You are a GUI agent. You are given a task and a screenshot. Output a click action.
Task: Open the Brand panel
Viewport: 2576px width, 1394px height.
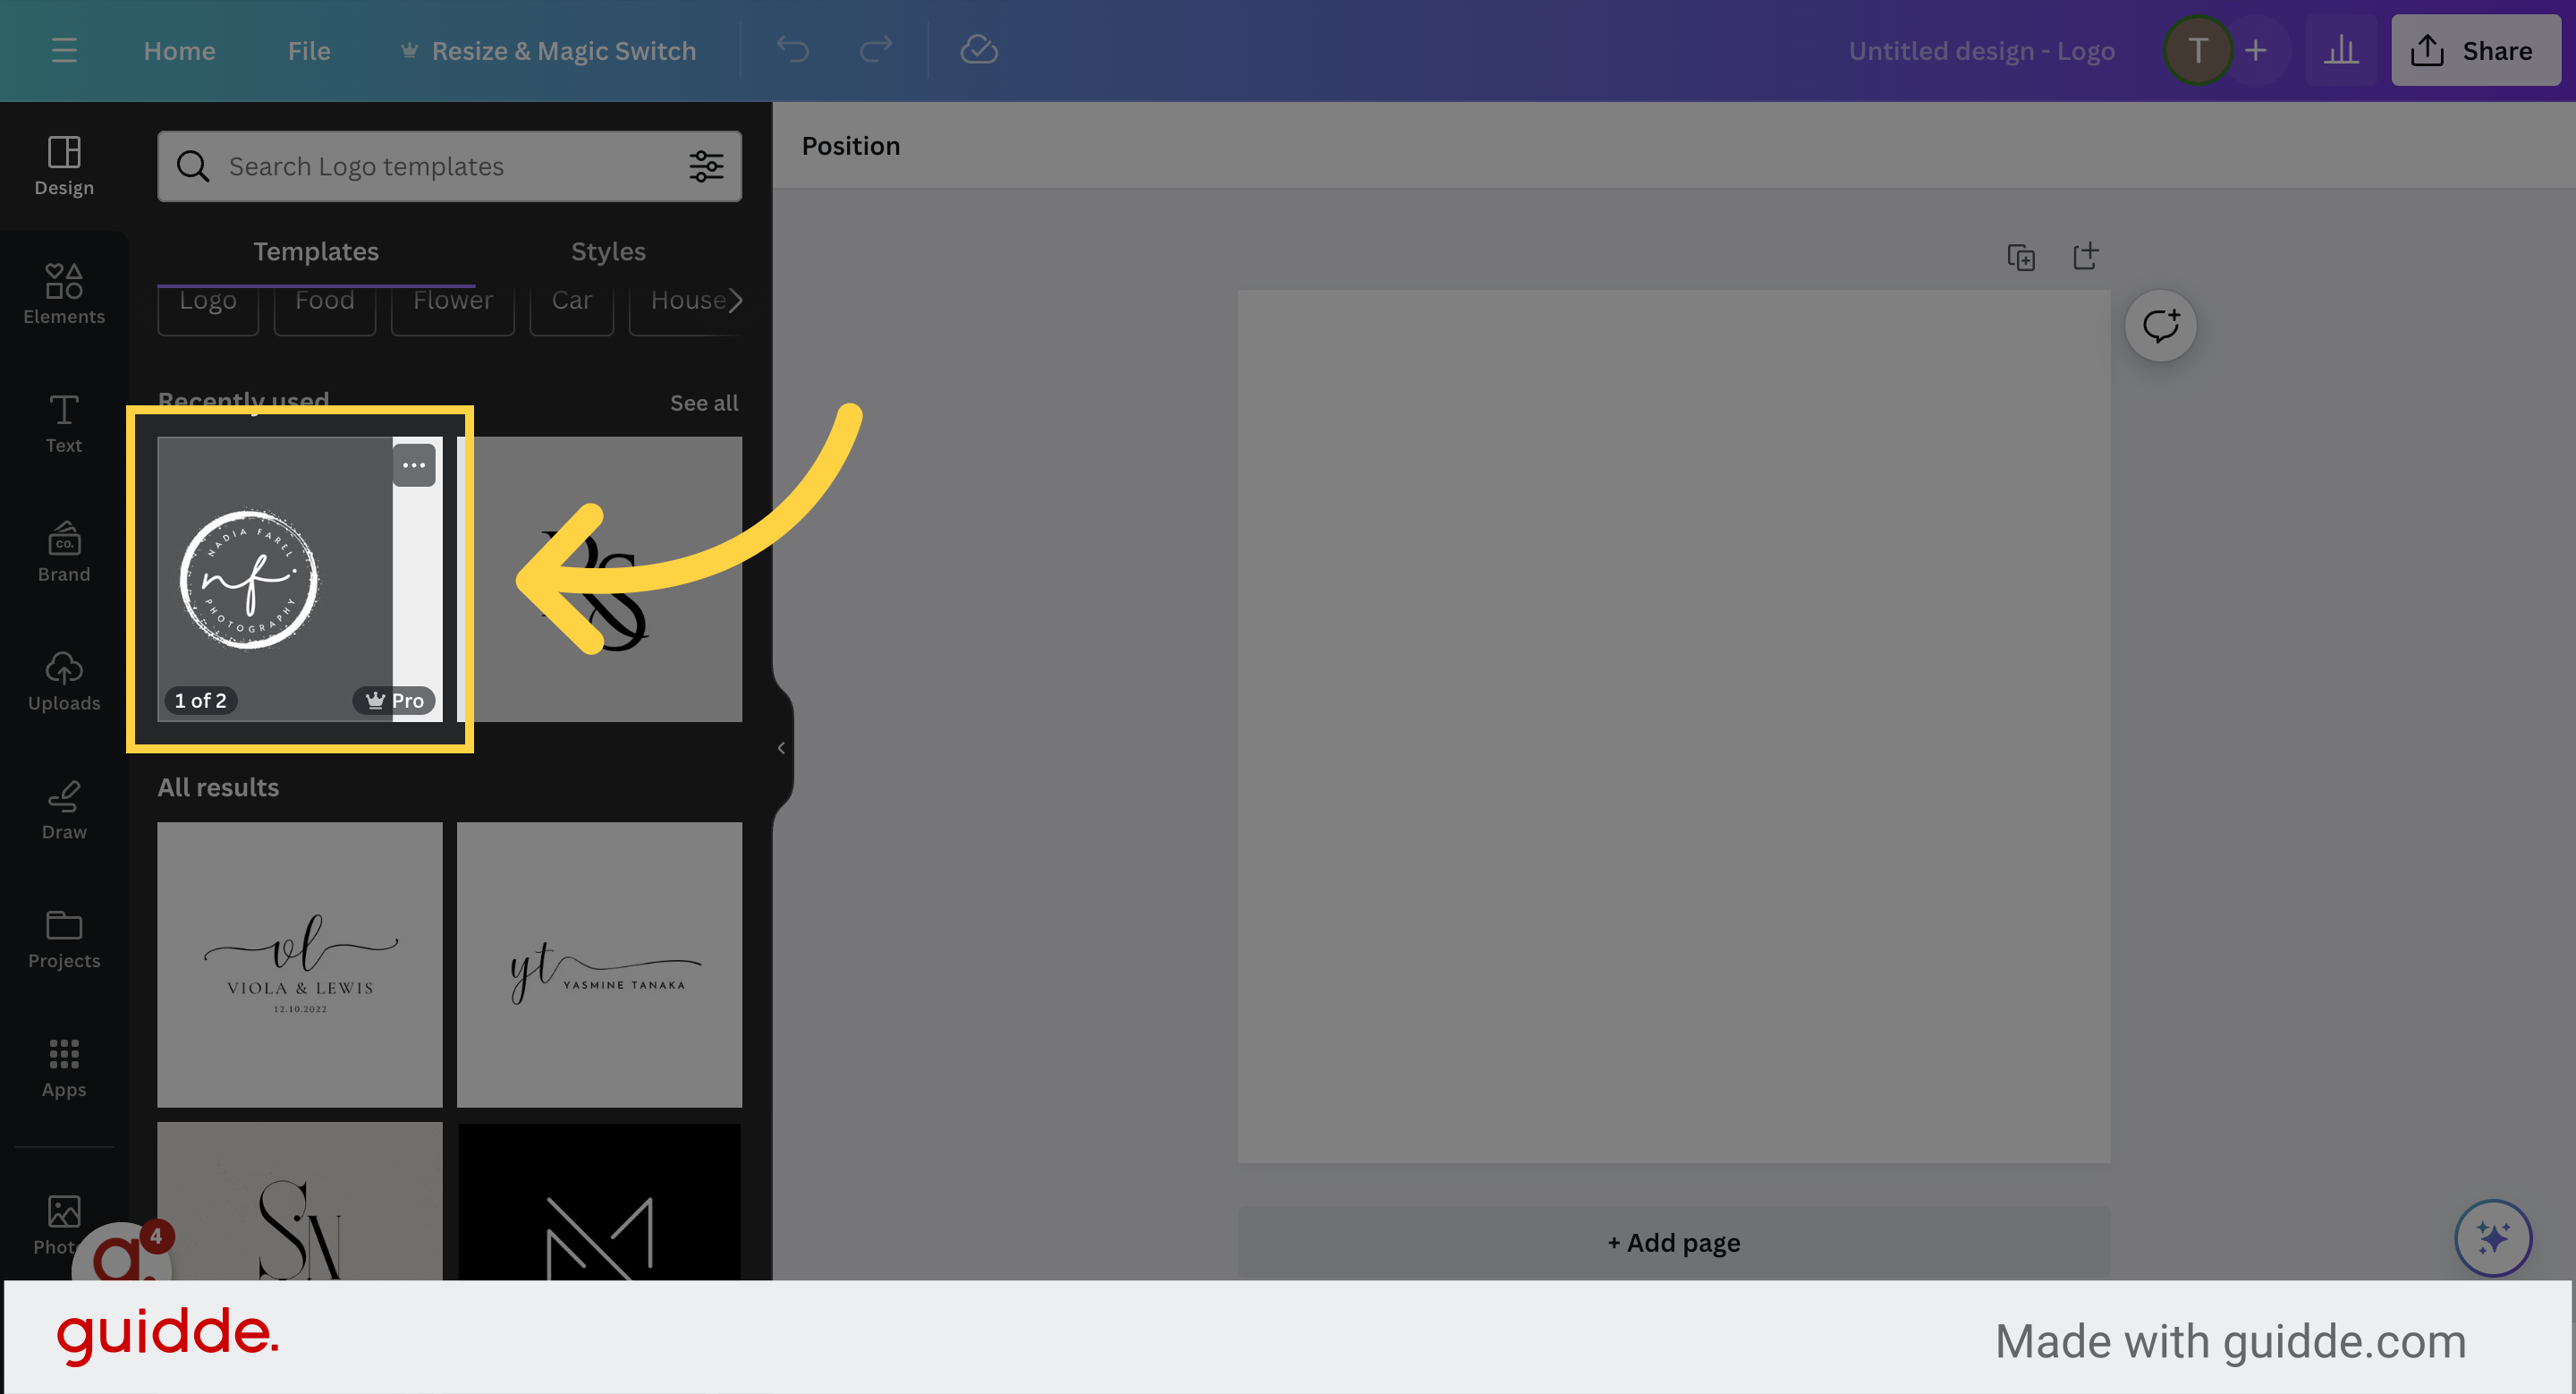click(63, 551)
